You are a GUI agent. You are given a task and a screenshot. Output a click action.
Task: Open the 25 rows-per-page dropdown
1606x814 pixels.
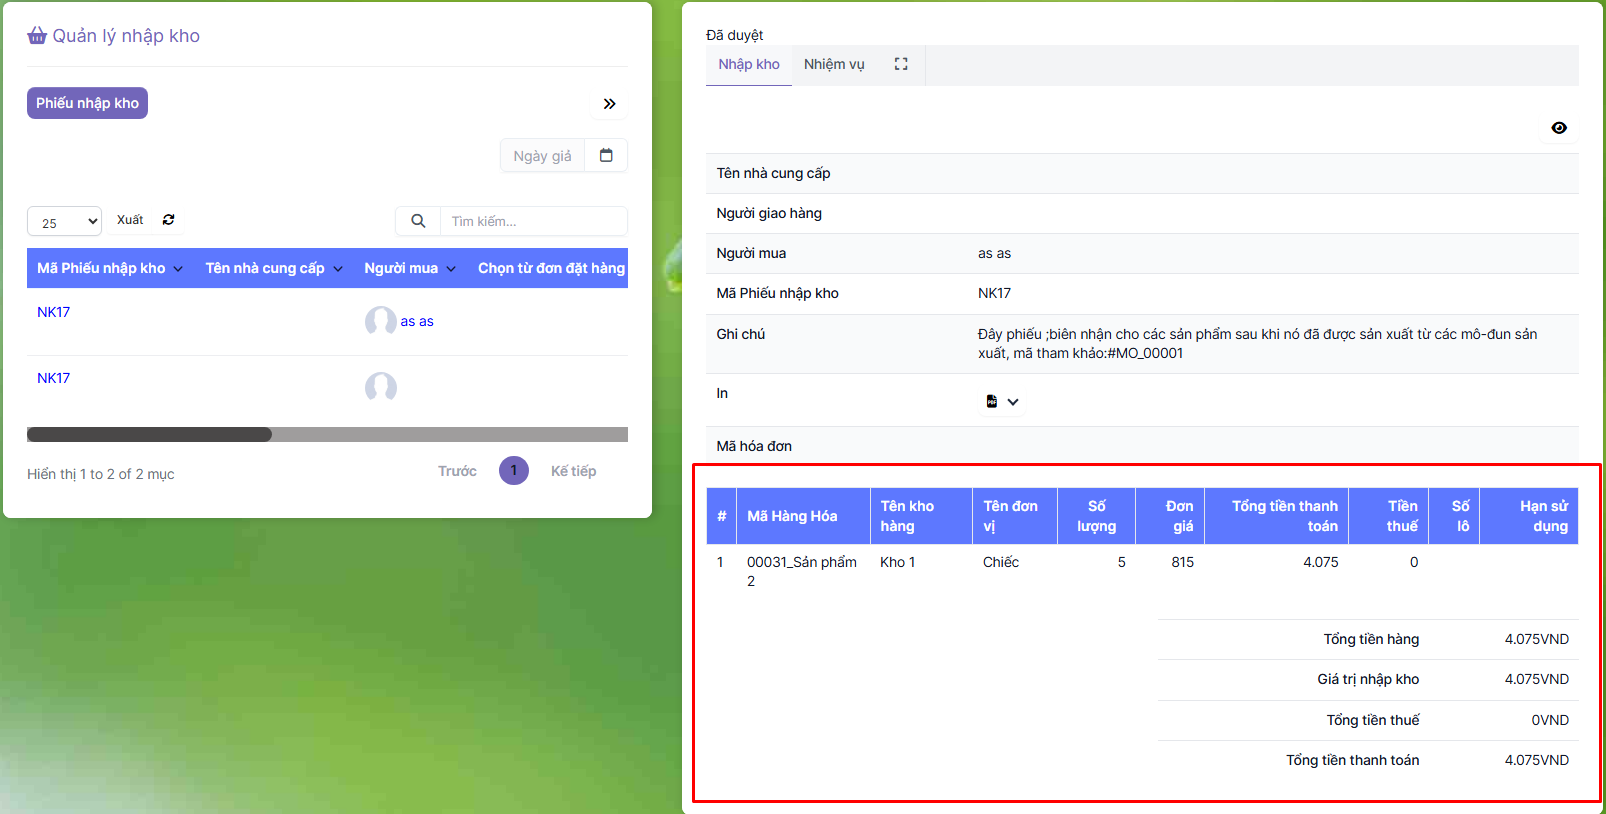[x=65, y=222]
